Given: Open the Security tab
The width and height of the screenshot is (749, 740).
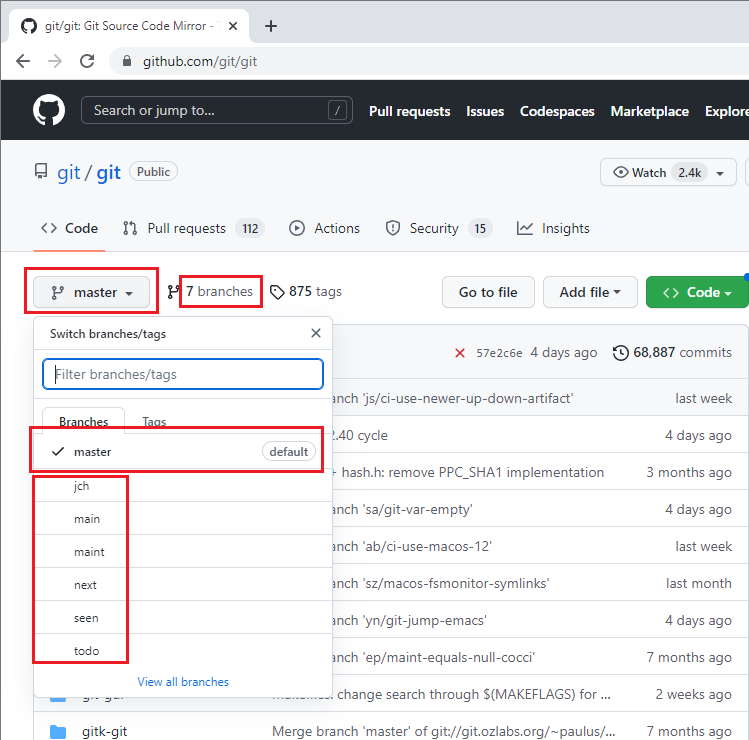Looking at the screenshot, I should click(x=439, y=228).
